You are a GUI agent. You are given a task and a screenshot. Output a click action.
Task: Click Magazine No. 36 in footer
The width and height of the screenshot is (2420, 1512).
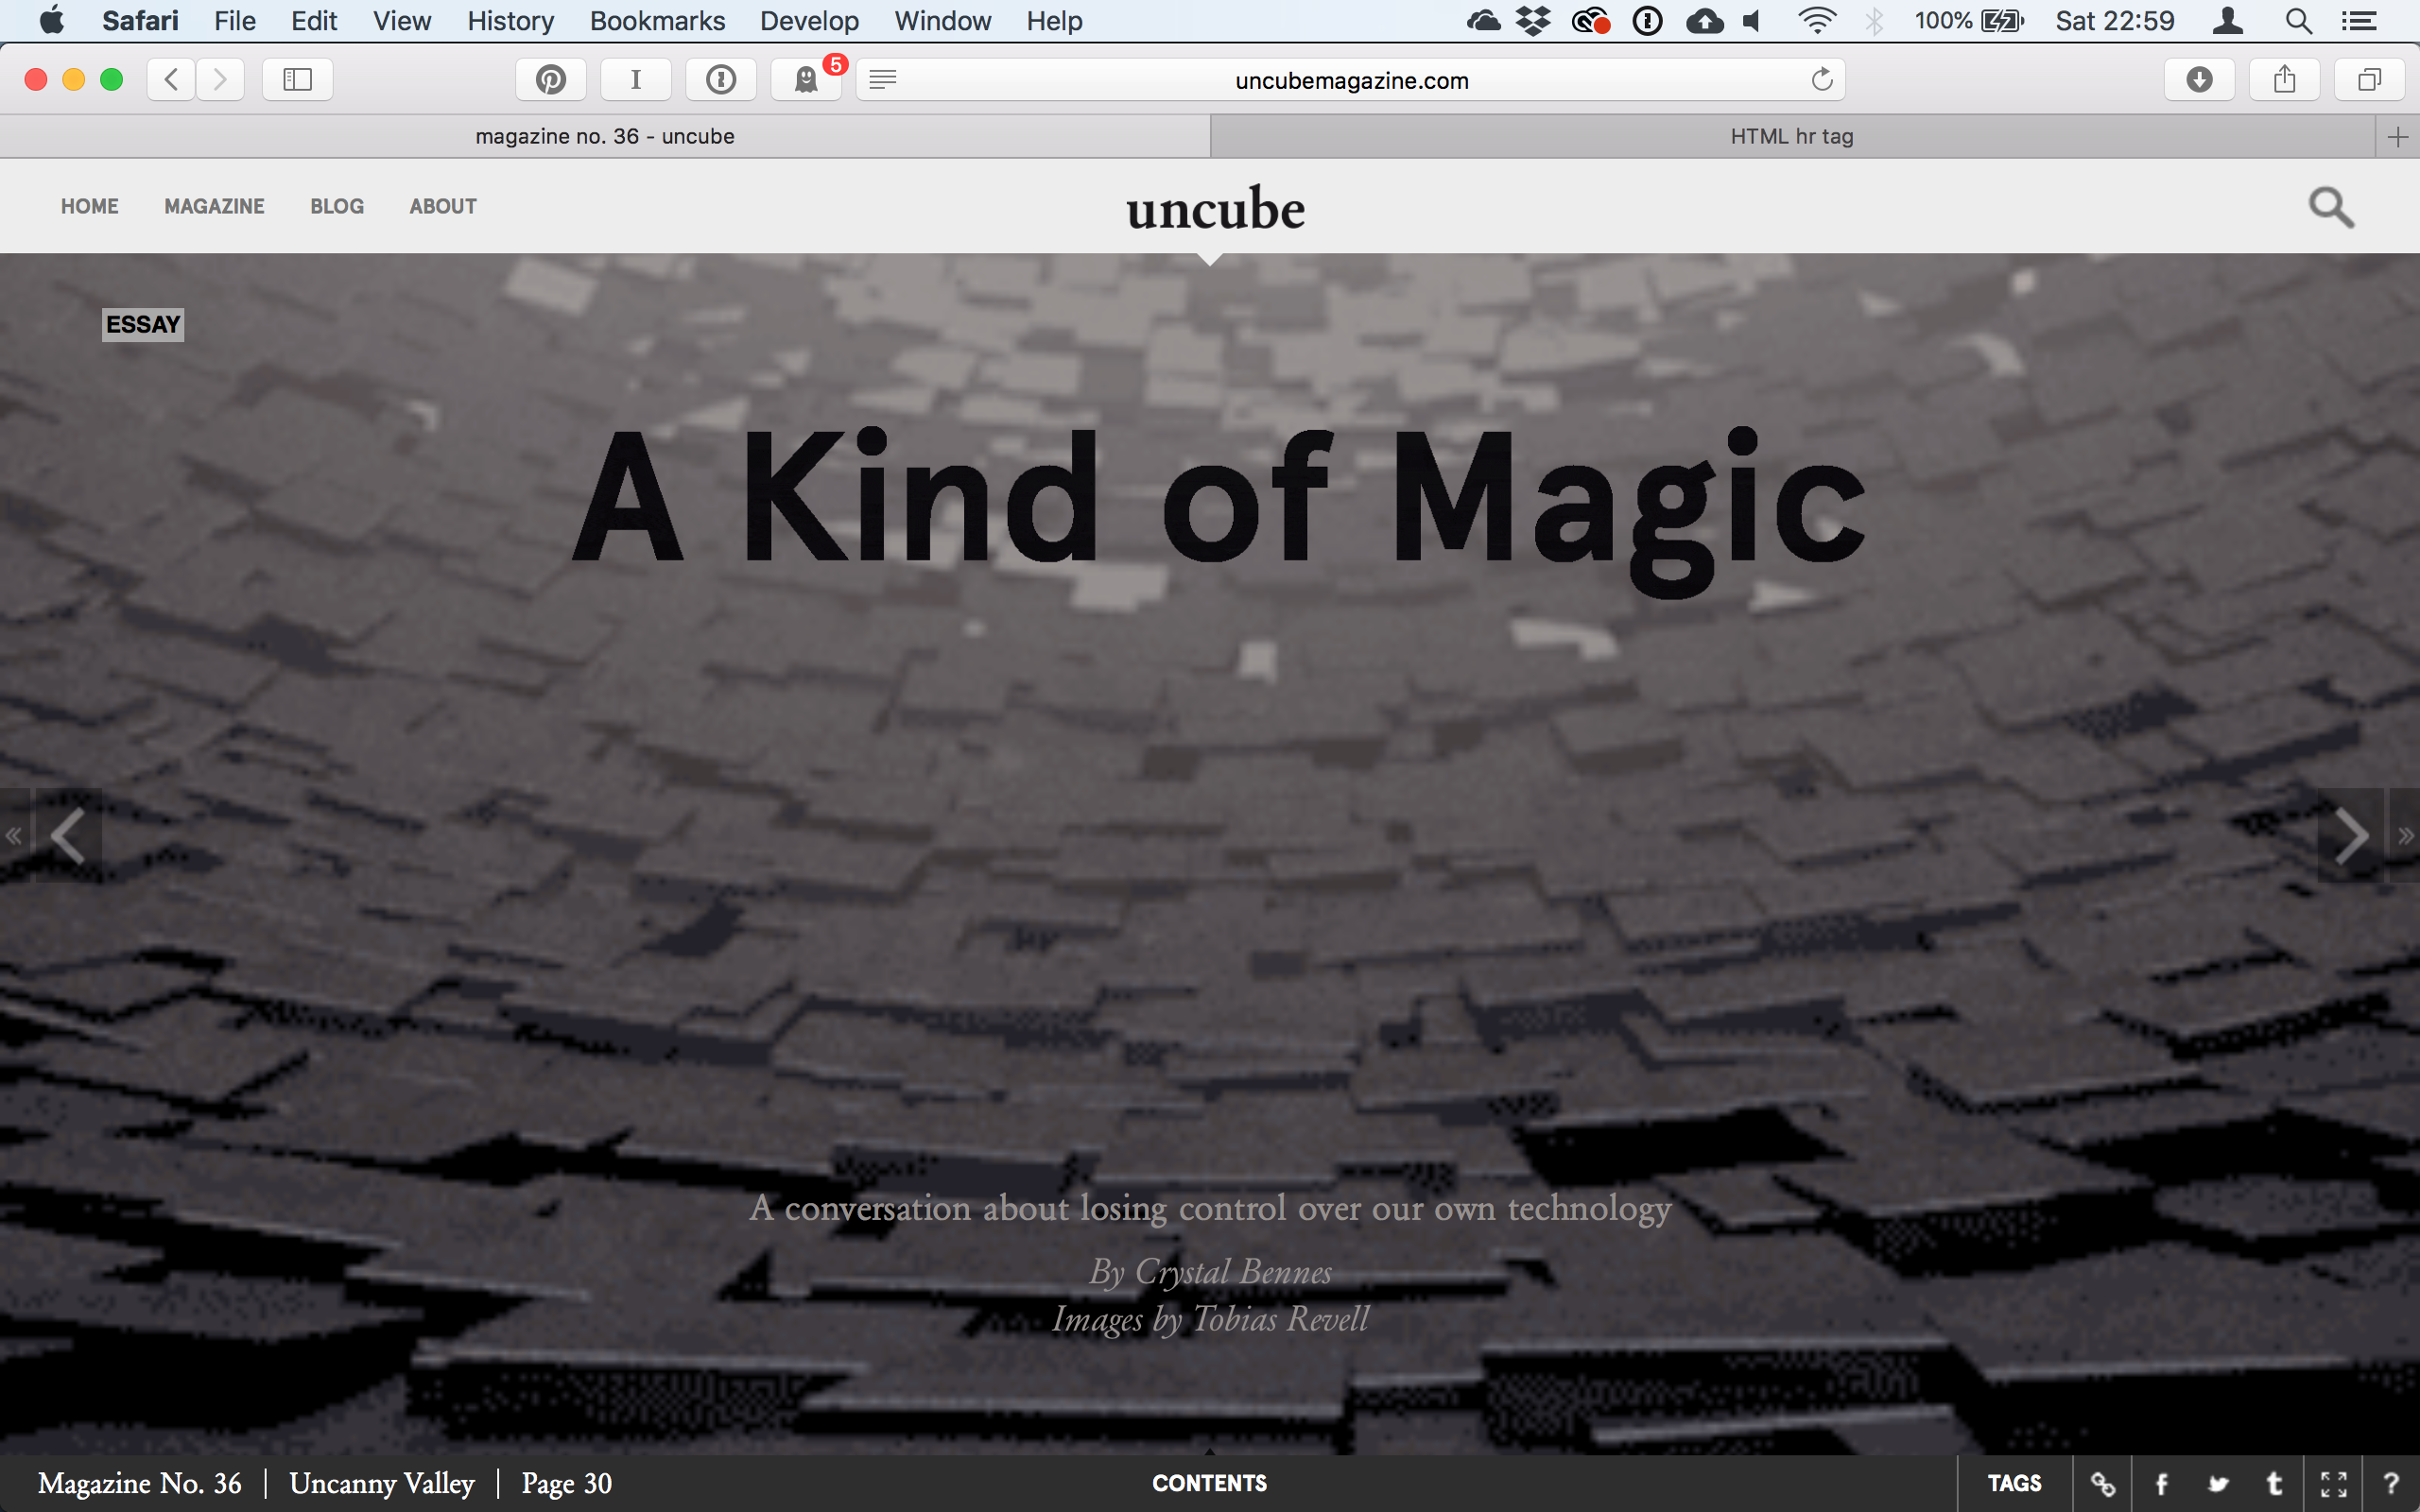(x=139, y=1483)
